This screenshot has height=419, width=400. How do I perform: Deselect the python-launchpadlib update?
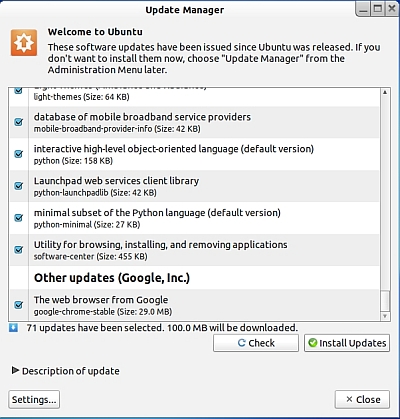pos(19,186)
